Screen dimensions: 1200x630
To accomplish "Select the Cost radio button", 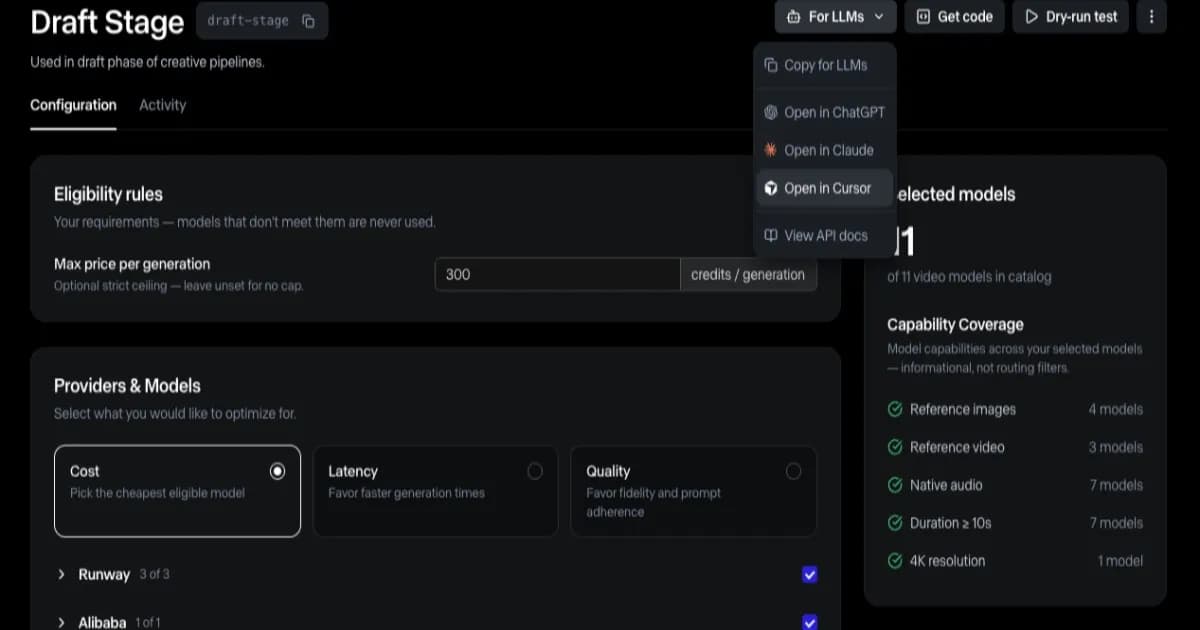I will coord(277,471).
